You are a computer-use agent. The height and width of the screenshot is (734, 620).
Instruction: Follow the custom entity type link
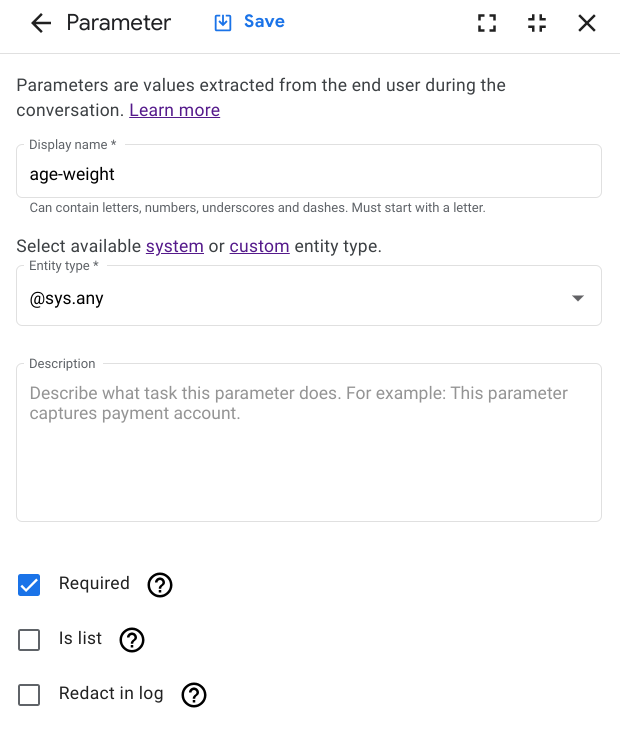(x=259, y=246)
